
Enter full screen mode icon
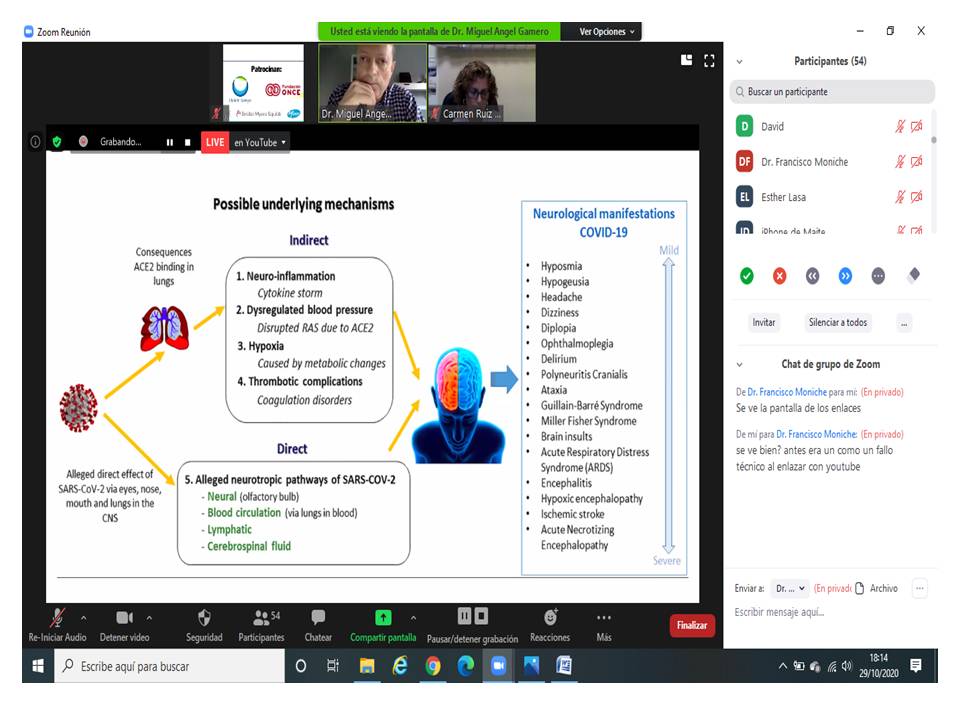[x=710, y=60]
